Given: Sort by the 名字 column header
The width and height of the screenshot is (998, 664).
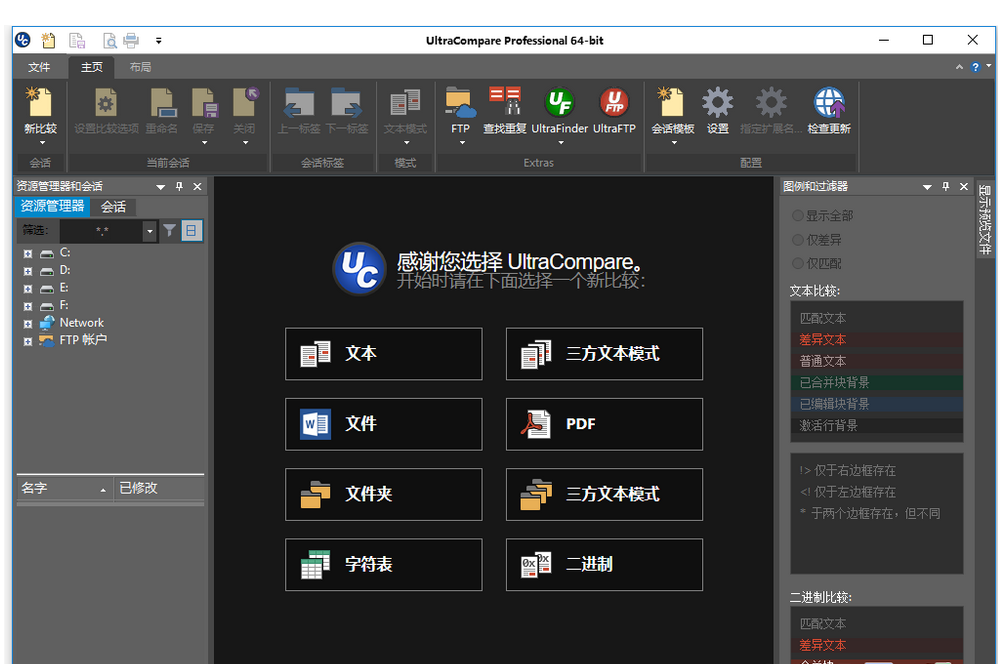Looking at the screenshot, I should 64,488.
